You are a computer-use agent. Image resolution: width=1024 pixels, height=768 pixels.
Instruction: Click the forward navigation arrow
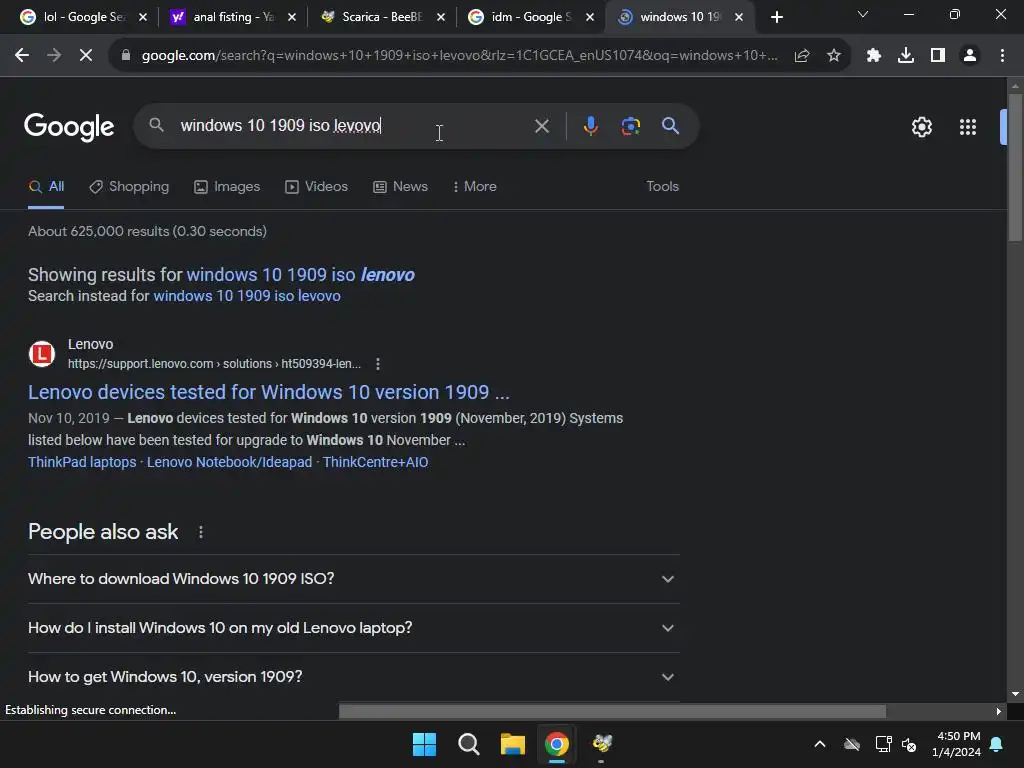[54, 56]
